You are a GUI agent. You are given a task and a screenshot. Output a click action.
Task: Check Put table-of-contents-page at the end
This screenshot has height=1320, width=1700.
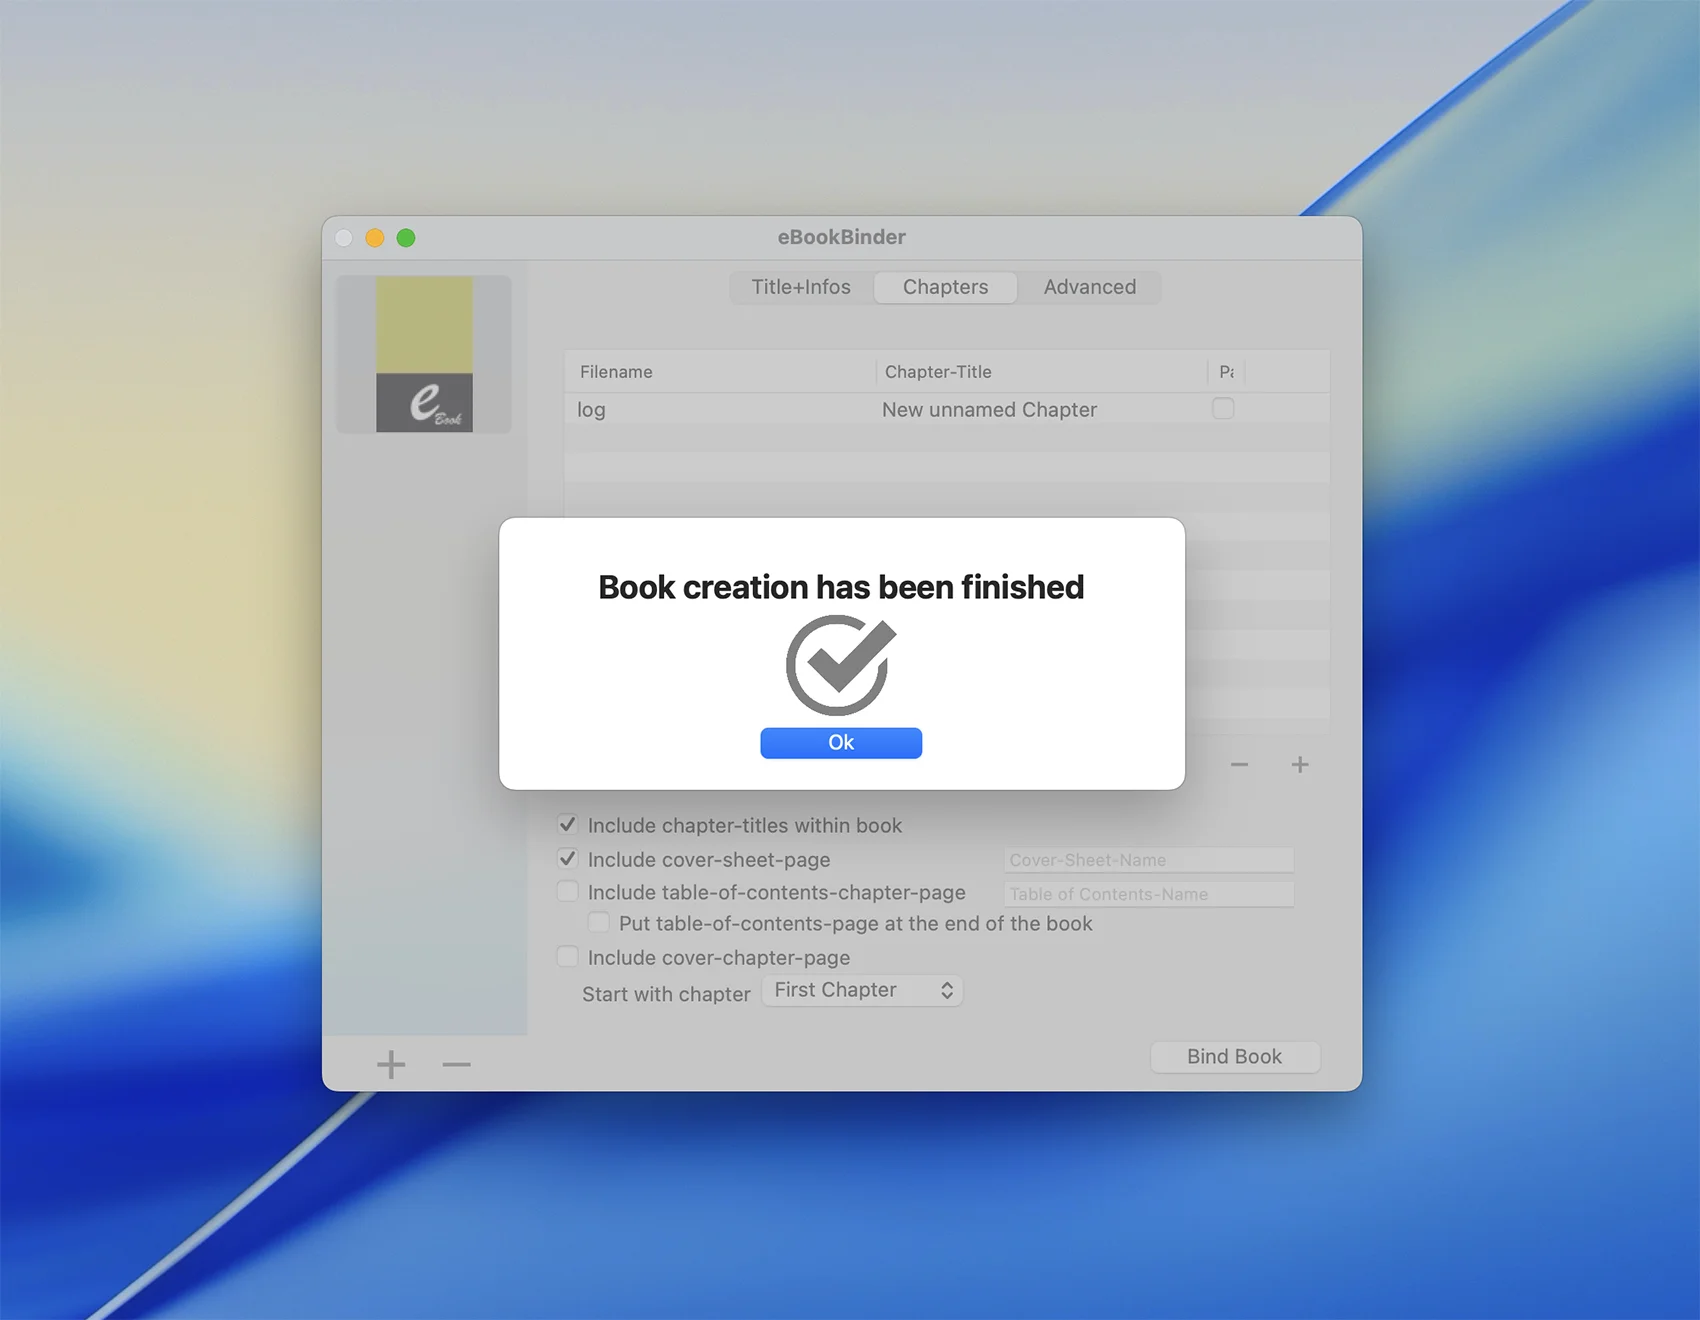click(x=598, y=923)
